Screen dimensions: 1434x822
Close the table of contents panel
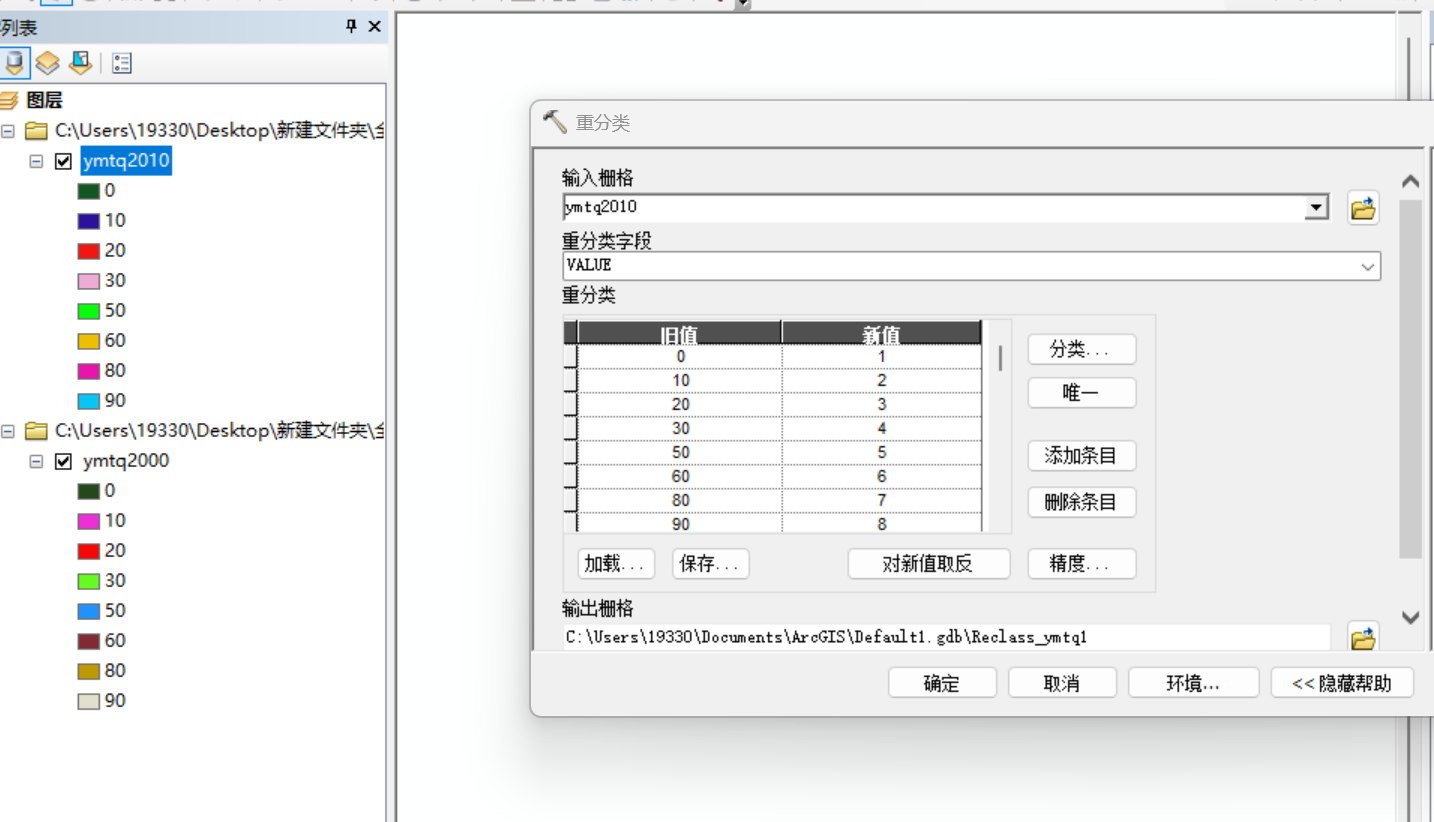[374, 27]
